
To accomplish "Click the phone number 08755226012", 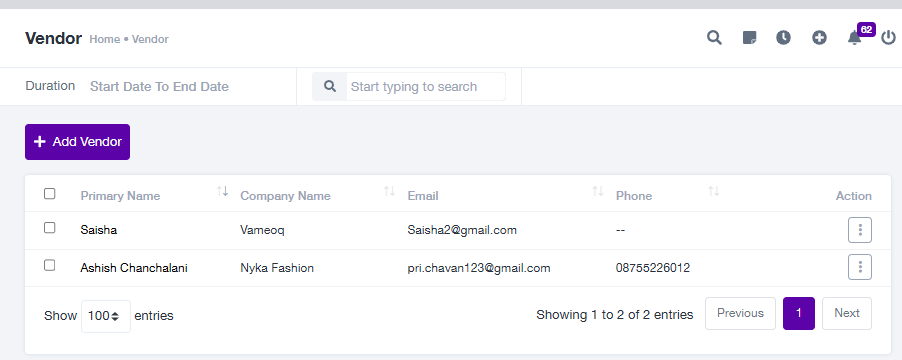I will [x=653, y=268].
